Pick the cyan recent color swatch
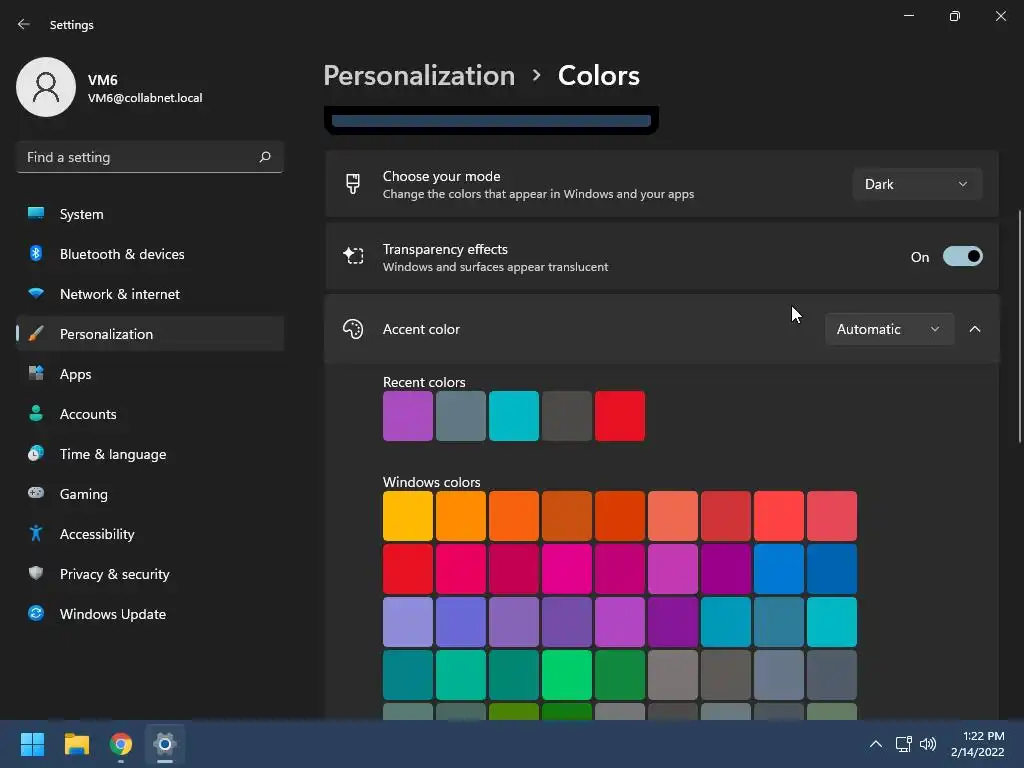Image resolution: width=1024 pixels, height=768 pixels. tap(514, 416)
